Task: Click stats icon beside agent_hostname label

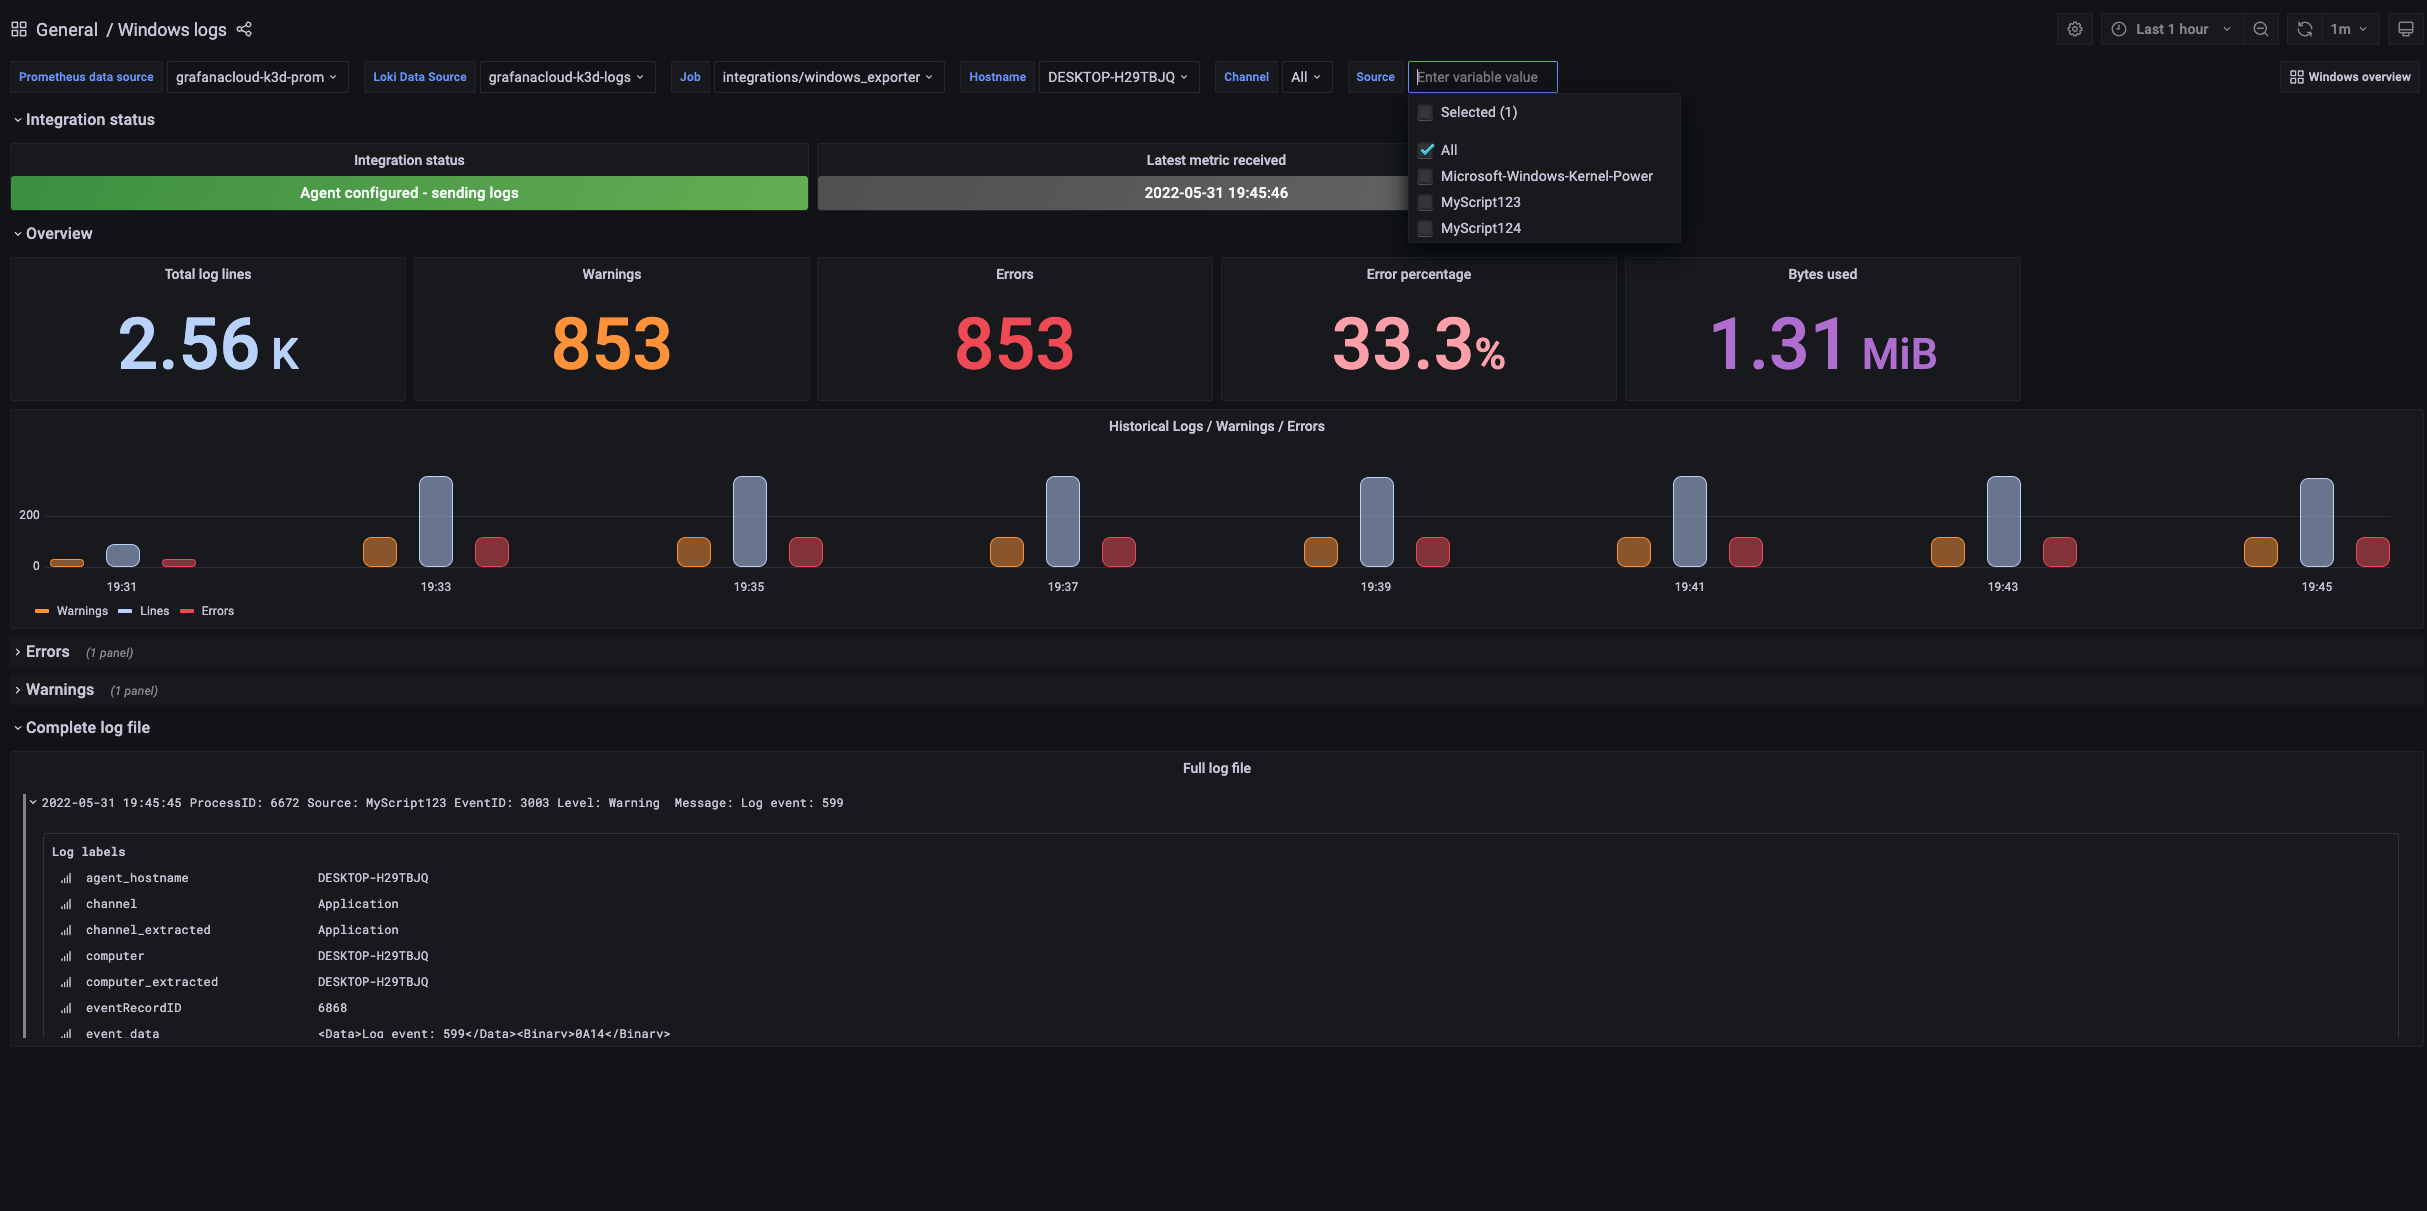Action: click(65, 878)
